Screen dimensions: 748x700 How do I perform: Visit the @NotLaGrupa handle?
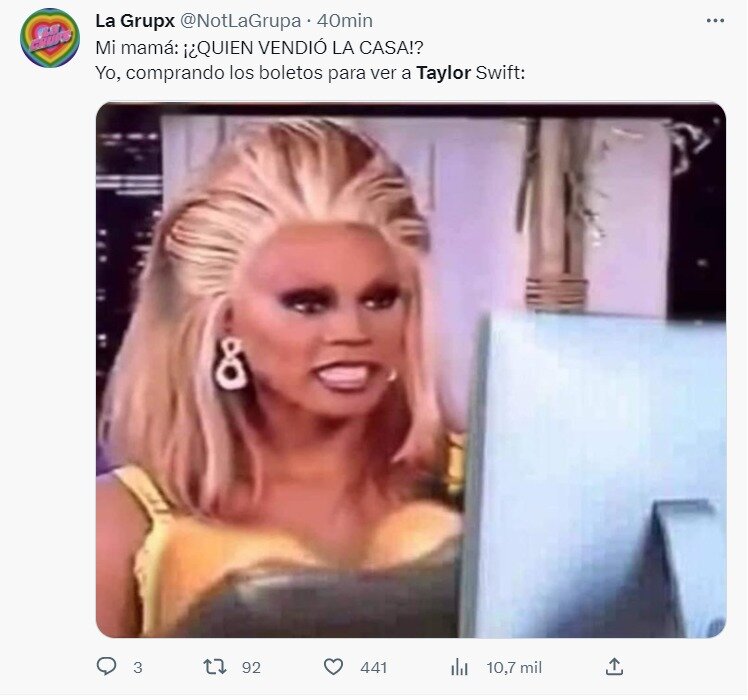[x=240, y=21]
